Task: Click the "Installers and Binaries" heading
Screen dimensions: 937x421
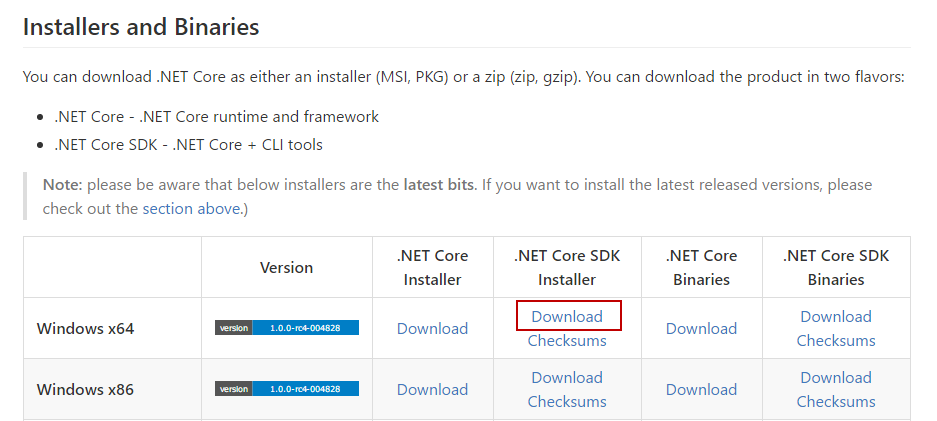Action: (x=141, y=27)
